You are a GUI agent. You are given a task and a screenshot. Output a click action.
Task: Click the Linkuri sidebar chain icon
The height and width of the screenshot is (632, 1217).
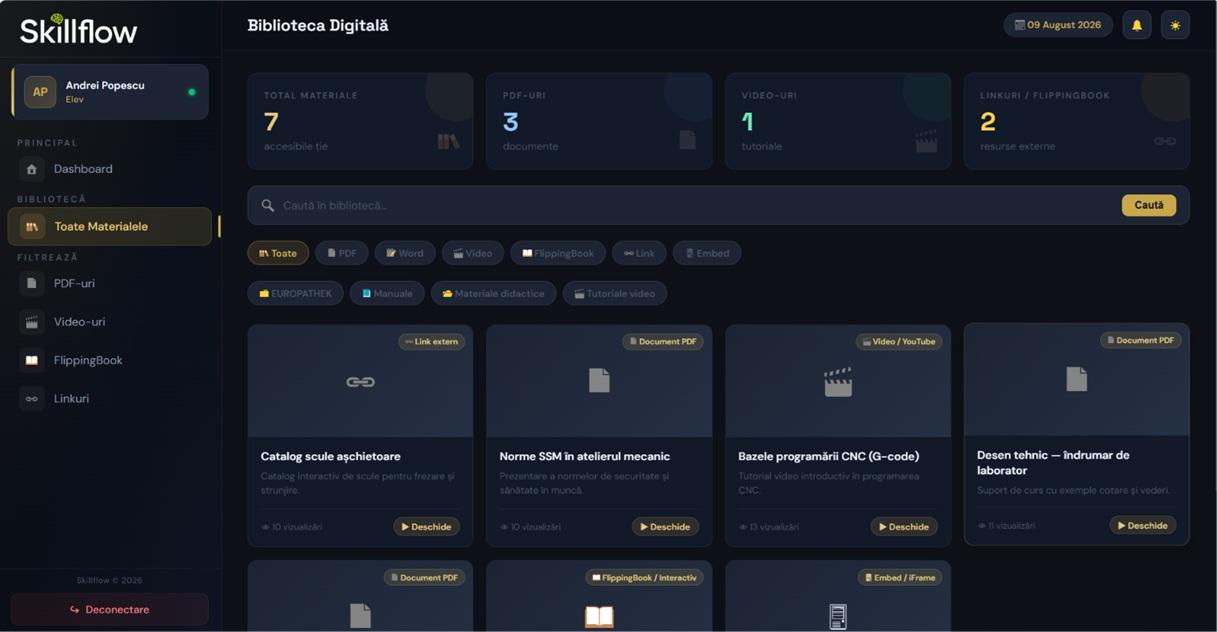point(32,399)
